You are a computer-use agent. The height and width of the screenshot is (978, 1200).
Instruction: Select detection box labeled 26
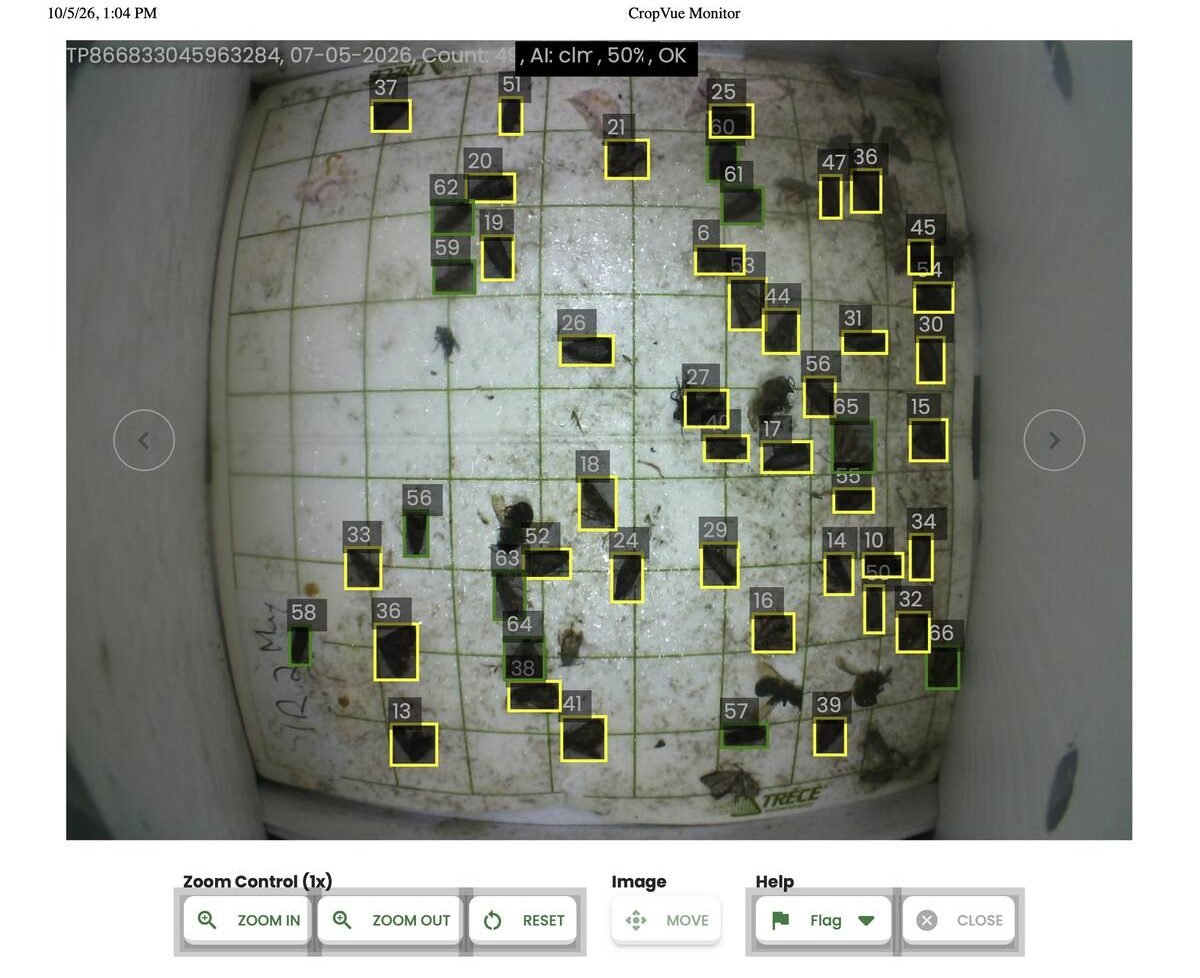click(x=586, y=350)
